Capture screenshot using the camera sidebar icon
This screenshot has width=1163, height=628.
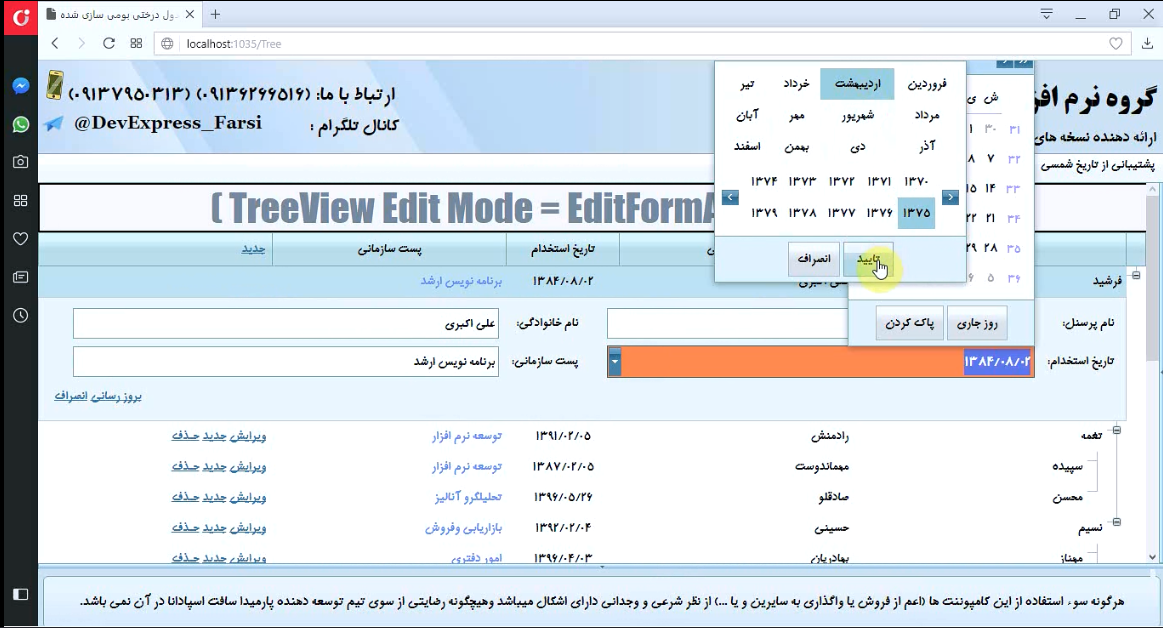(19, 162)
